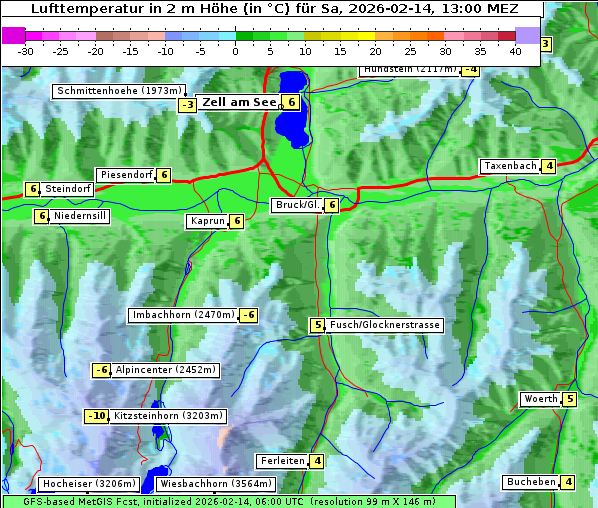Click the Woerth label
The width and height of the screenshot is (598, 508).
[x=541, y=399]
